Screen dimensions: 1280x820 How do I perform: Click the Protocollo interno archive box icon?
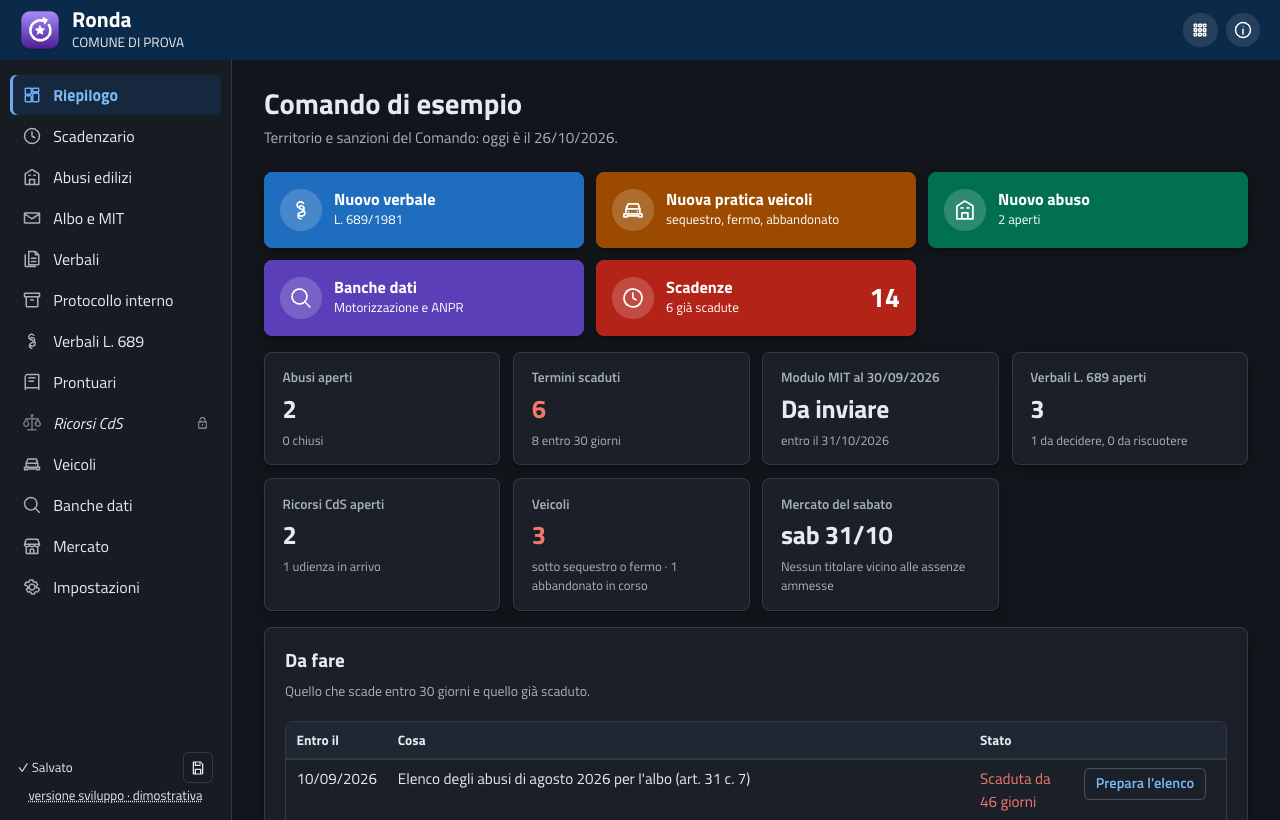click(32, 300)
